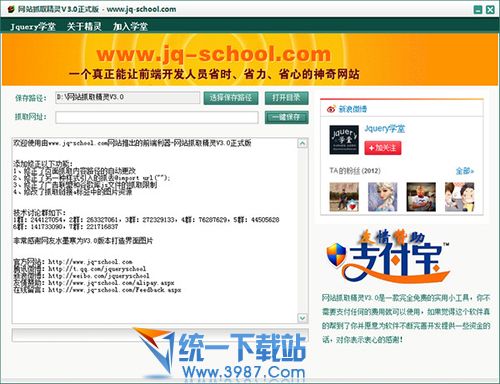Focus the 抓取网址 input field
Screen dimensions: 500x384
tap(157, 117)
